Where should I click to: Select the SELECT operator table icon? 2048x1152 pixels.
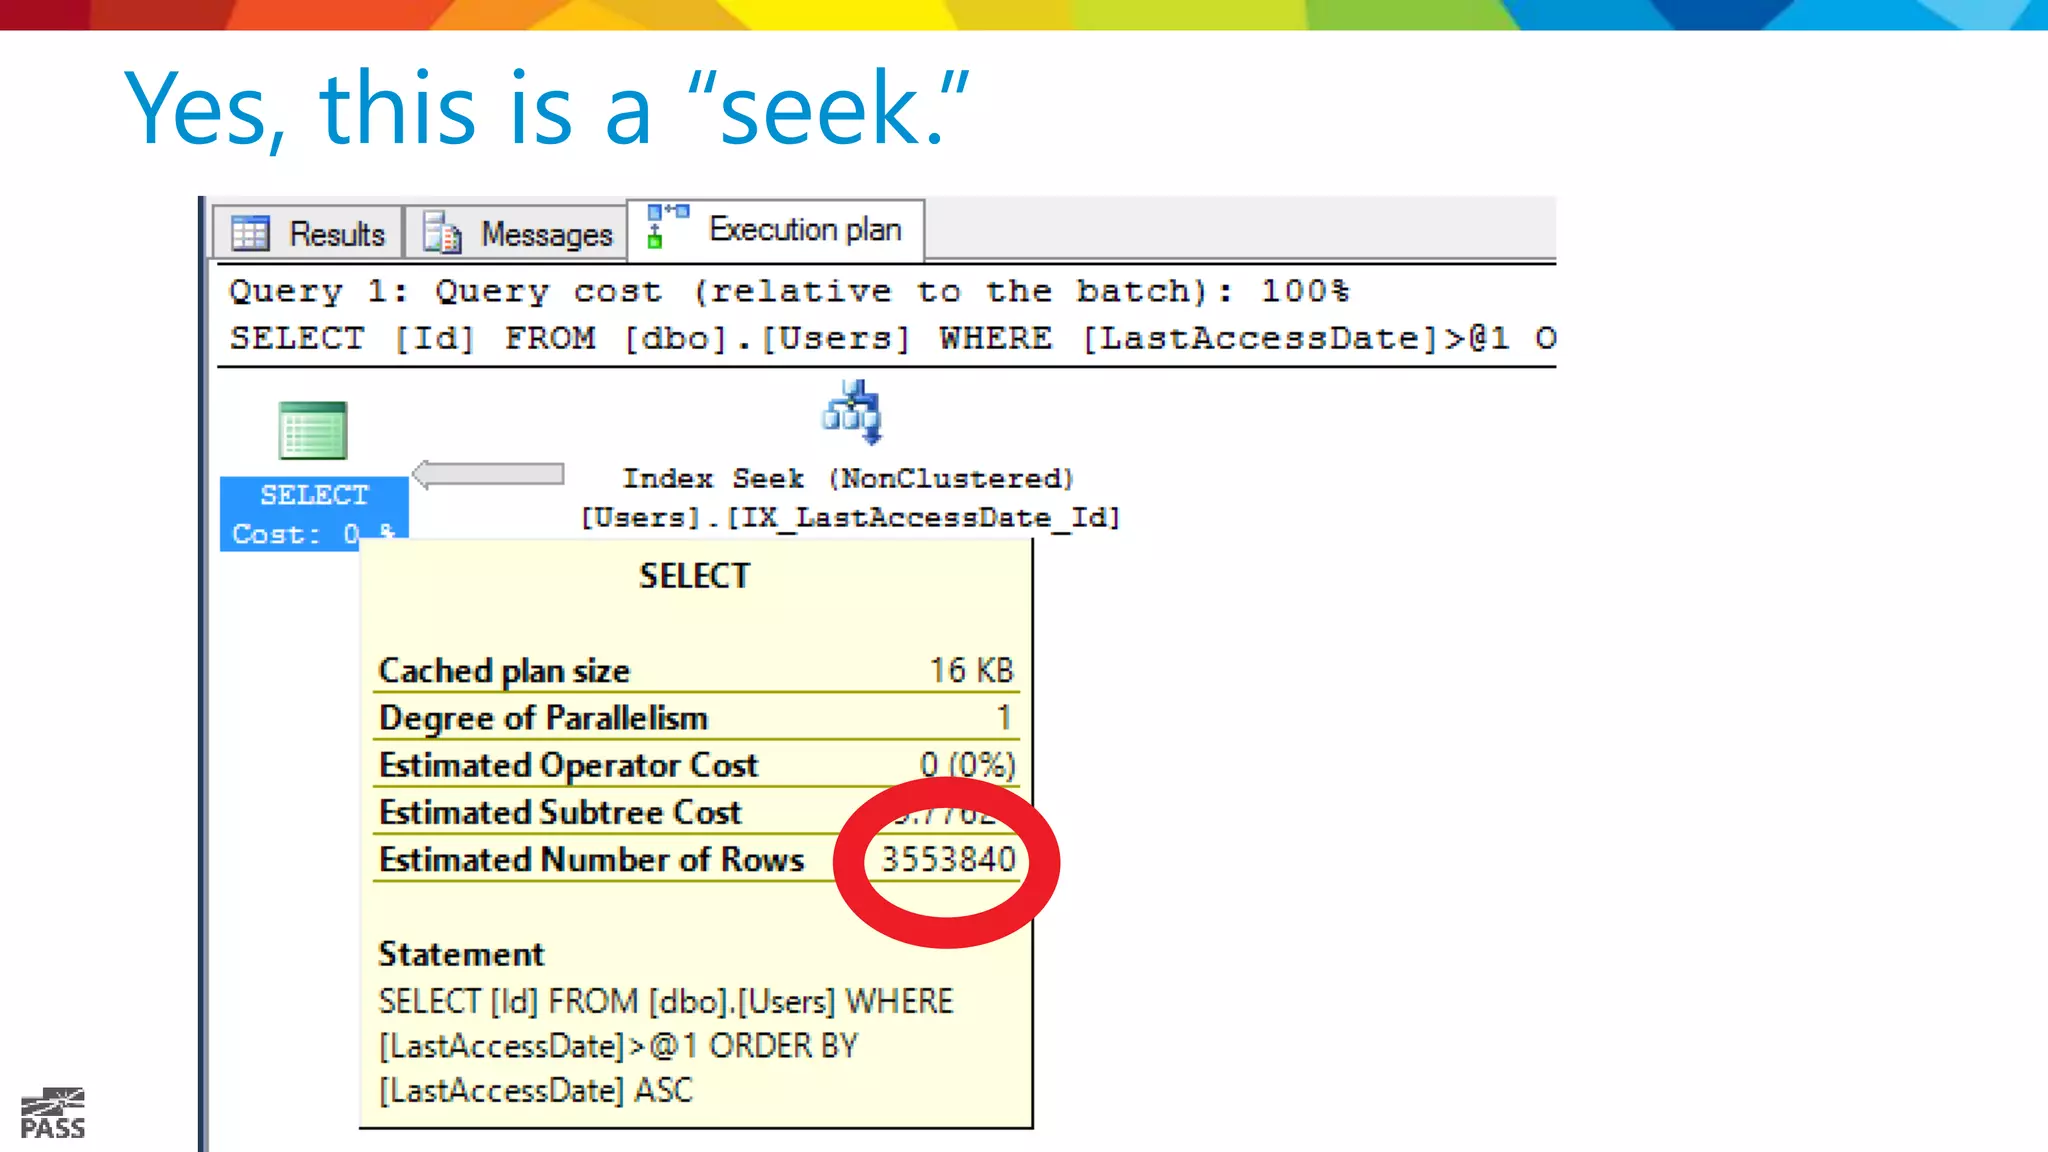pyautogui.click(x=313, y=430)
